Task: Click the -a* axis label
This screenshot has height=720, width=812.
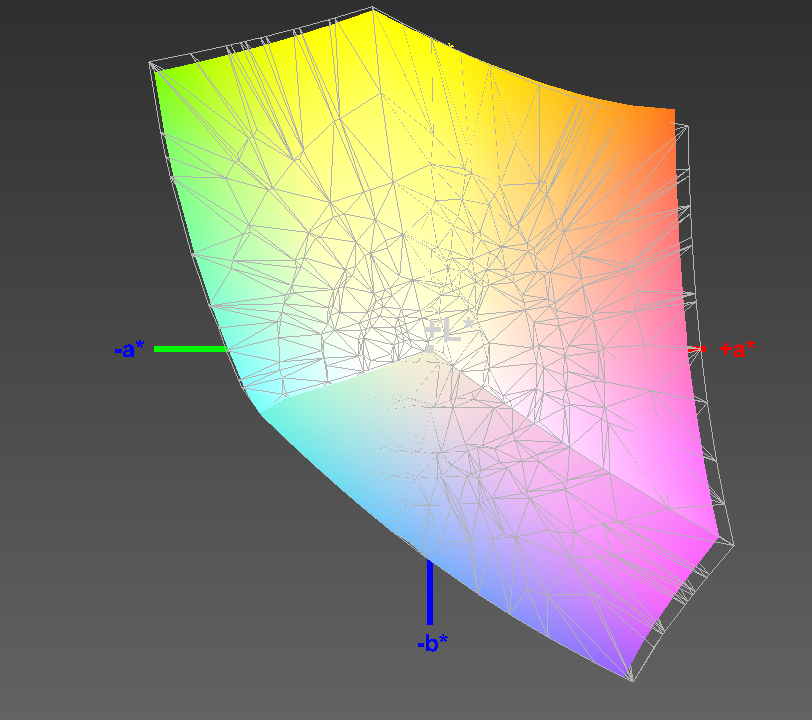Action: 129,350
